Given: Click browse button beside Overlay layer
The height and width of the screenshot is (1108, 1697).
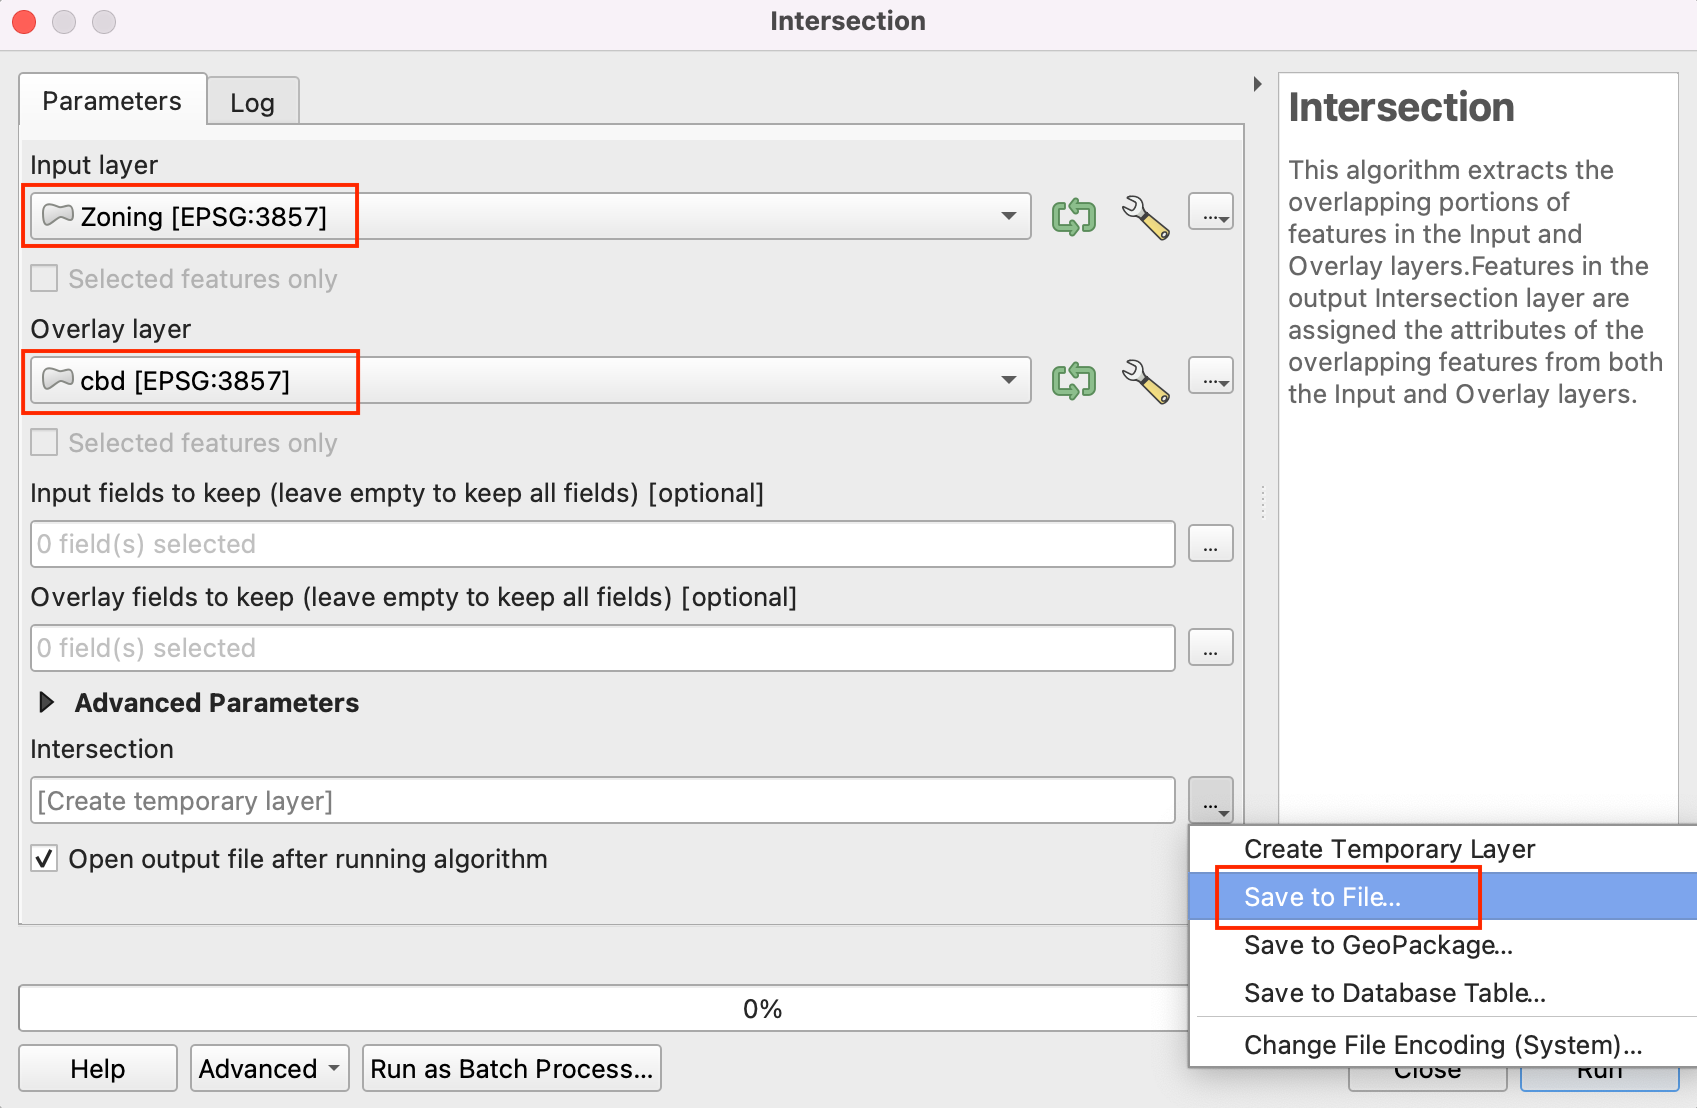Looking at the screenshot, I should tap(1210, 377).
